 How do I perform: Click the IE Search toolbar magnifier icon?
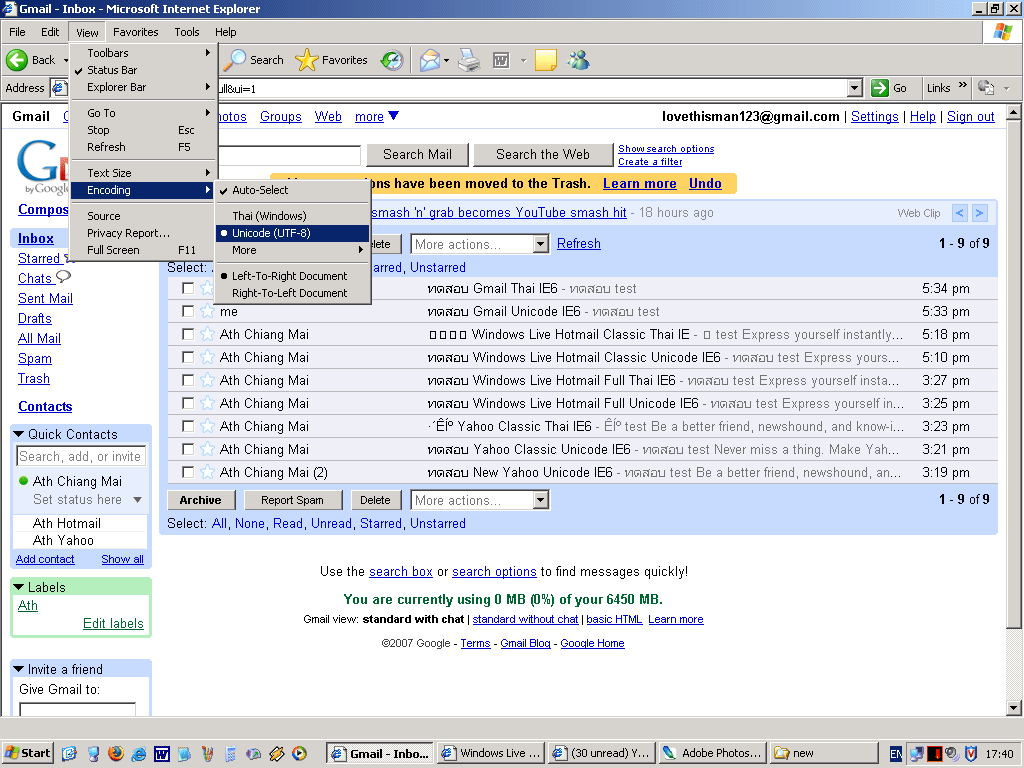click(x=234, y=60)
